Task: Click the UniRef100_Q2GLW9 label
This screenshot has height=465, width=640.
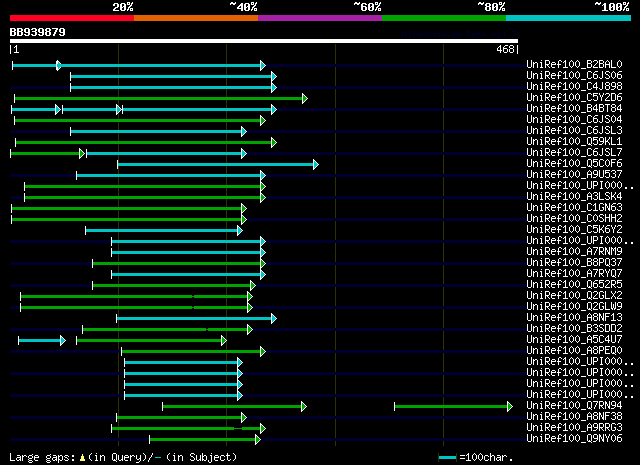Action: (574, 307)
